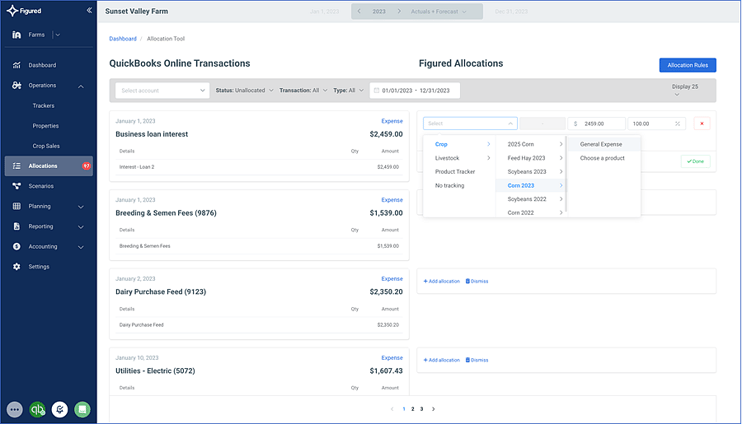This screenshot has height=424, width=742.
Task: Go to previous page arrow
Action: tap(392, 409)
